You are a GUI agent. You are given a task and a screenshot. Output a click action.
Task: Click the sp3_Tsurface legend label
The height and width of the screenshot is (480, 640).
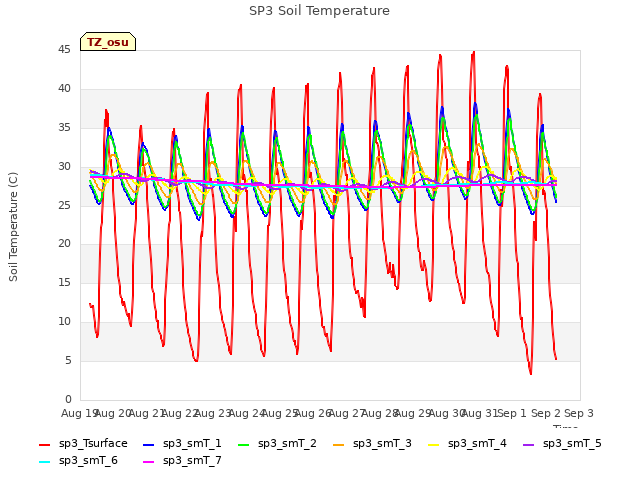pos(93,443)
